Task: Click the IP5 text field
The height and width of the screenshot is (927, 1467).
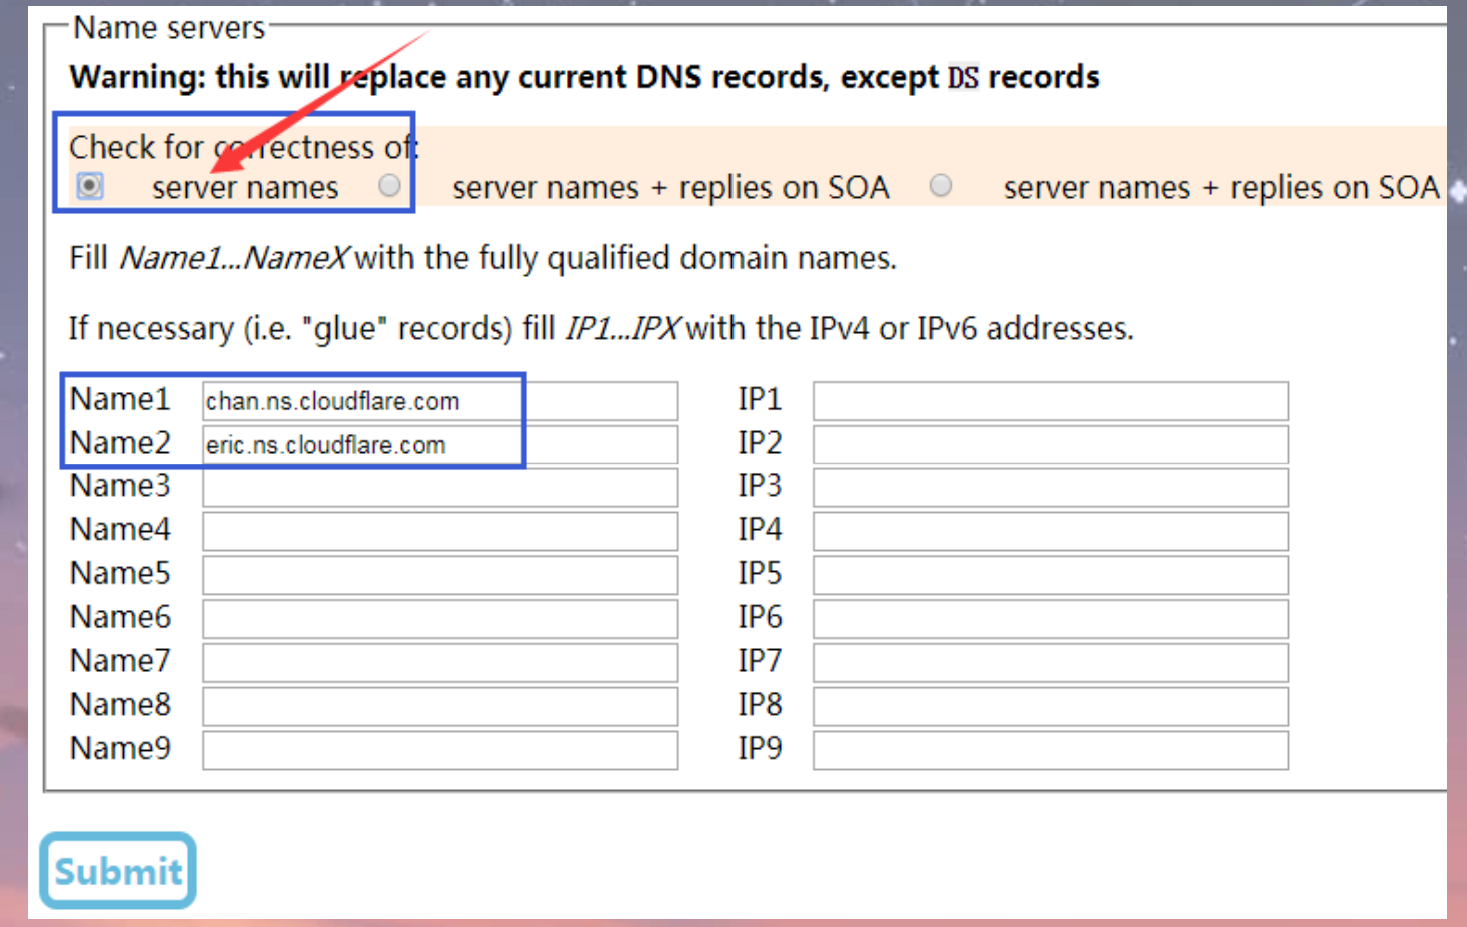Action: (1050, 576)
